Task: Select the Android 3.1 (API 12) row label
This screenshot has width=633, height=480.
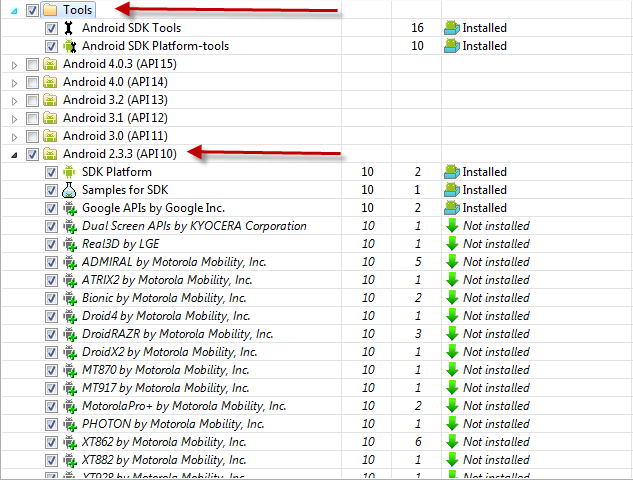Action: (x=115, y=118)
